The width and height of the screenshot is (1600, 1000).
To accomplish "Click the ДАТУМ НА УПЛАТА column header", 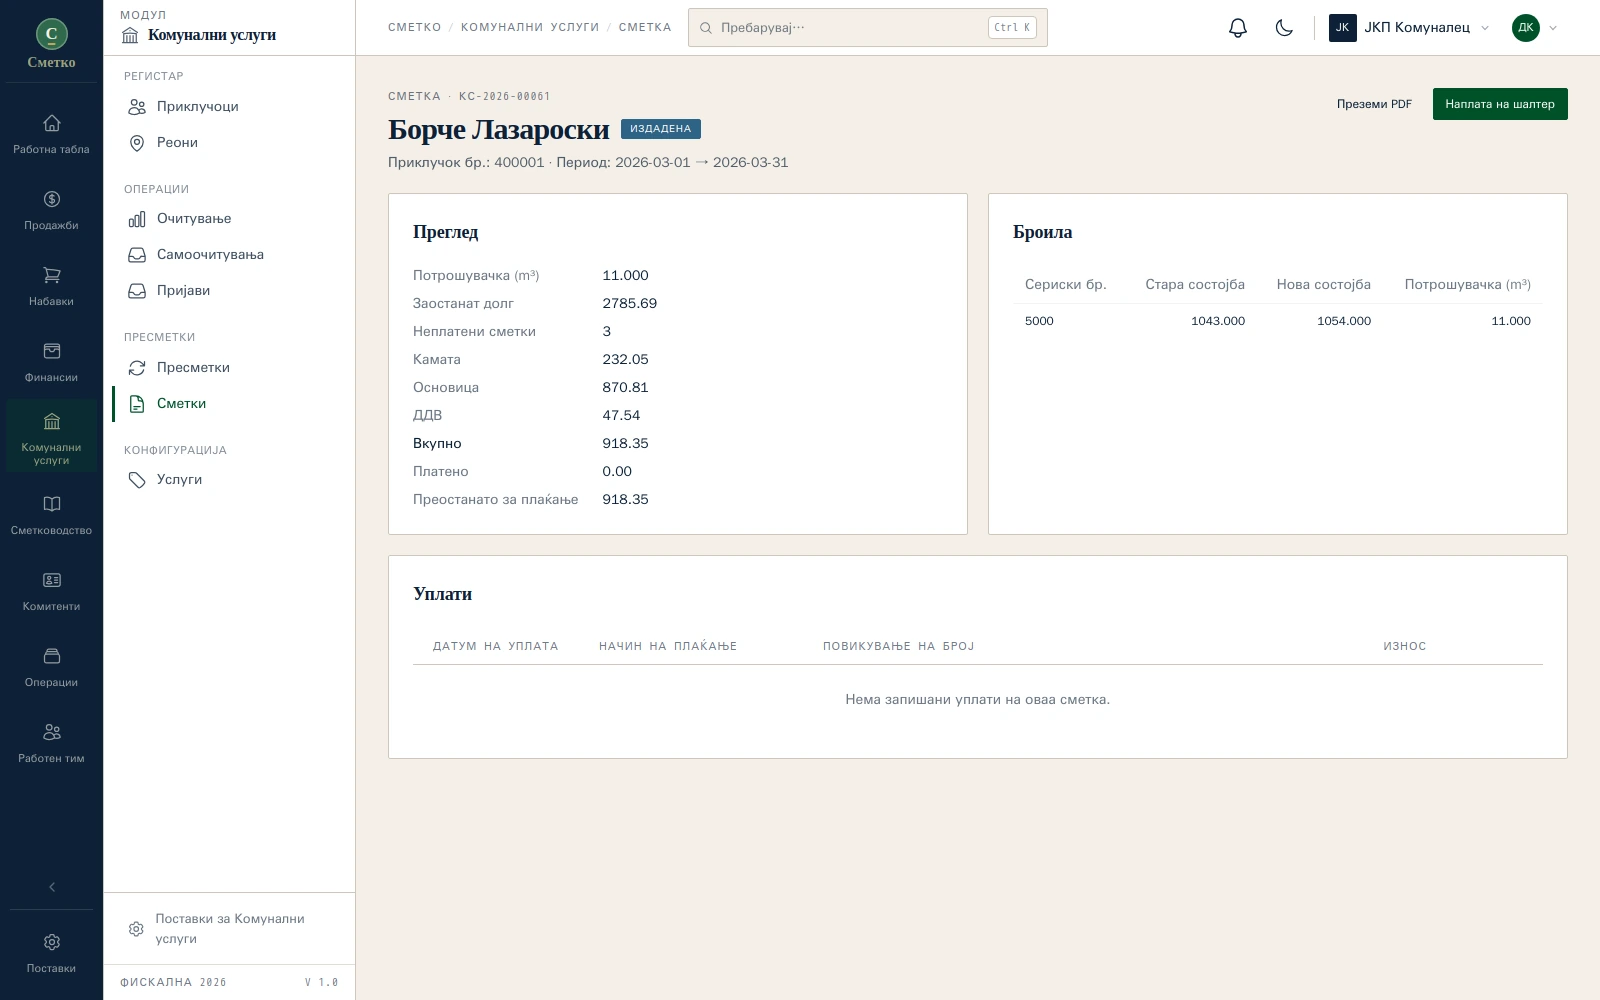I will 495,646.
